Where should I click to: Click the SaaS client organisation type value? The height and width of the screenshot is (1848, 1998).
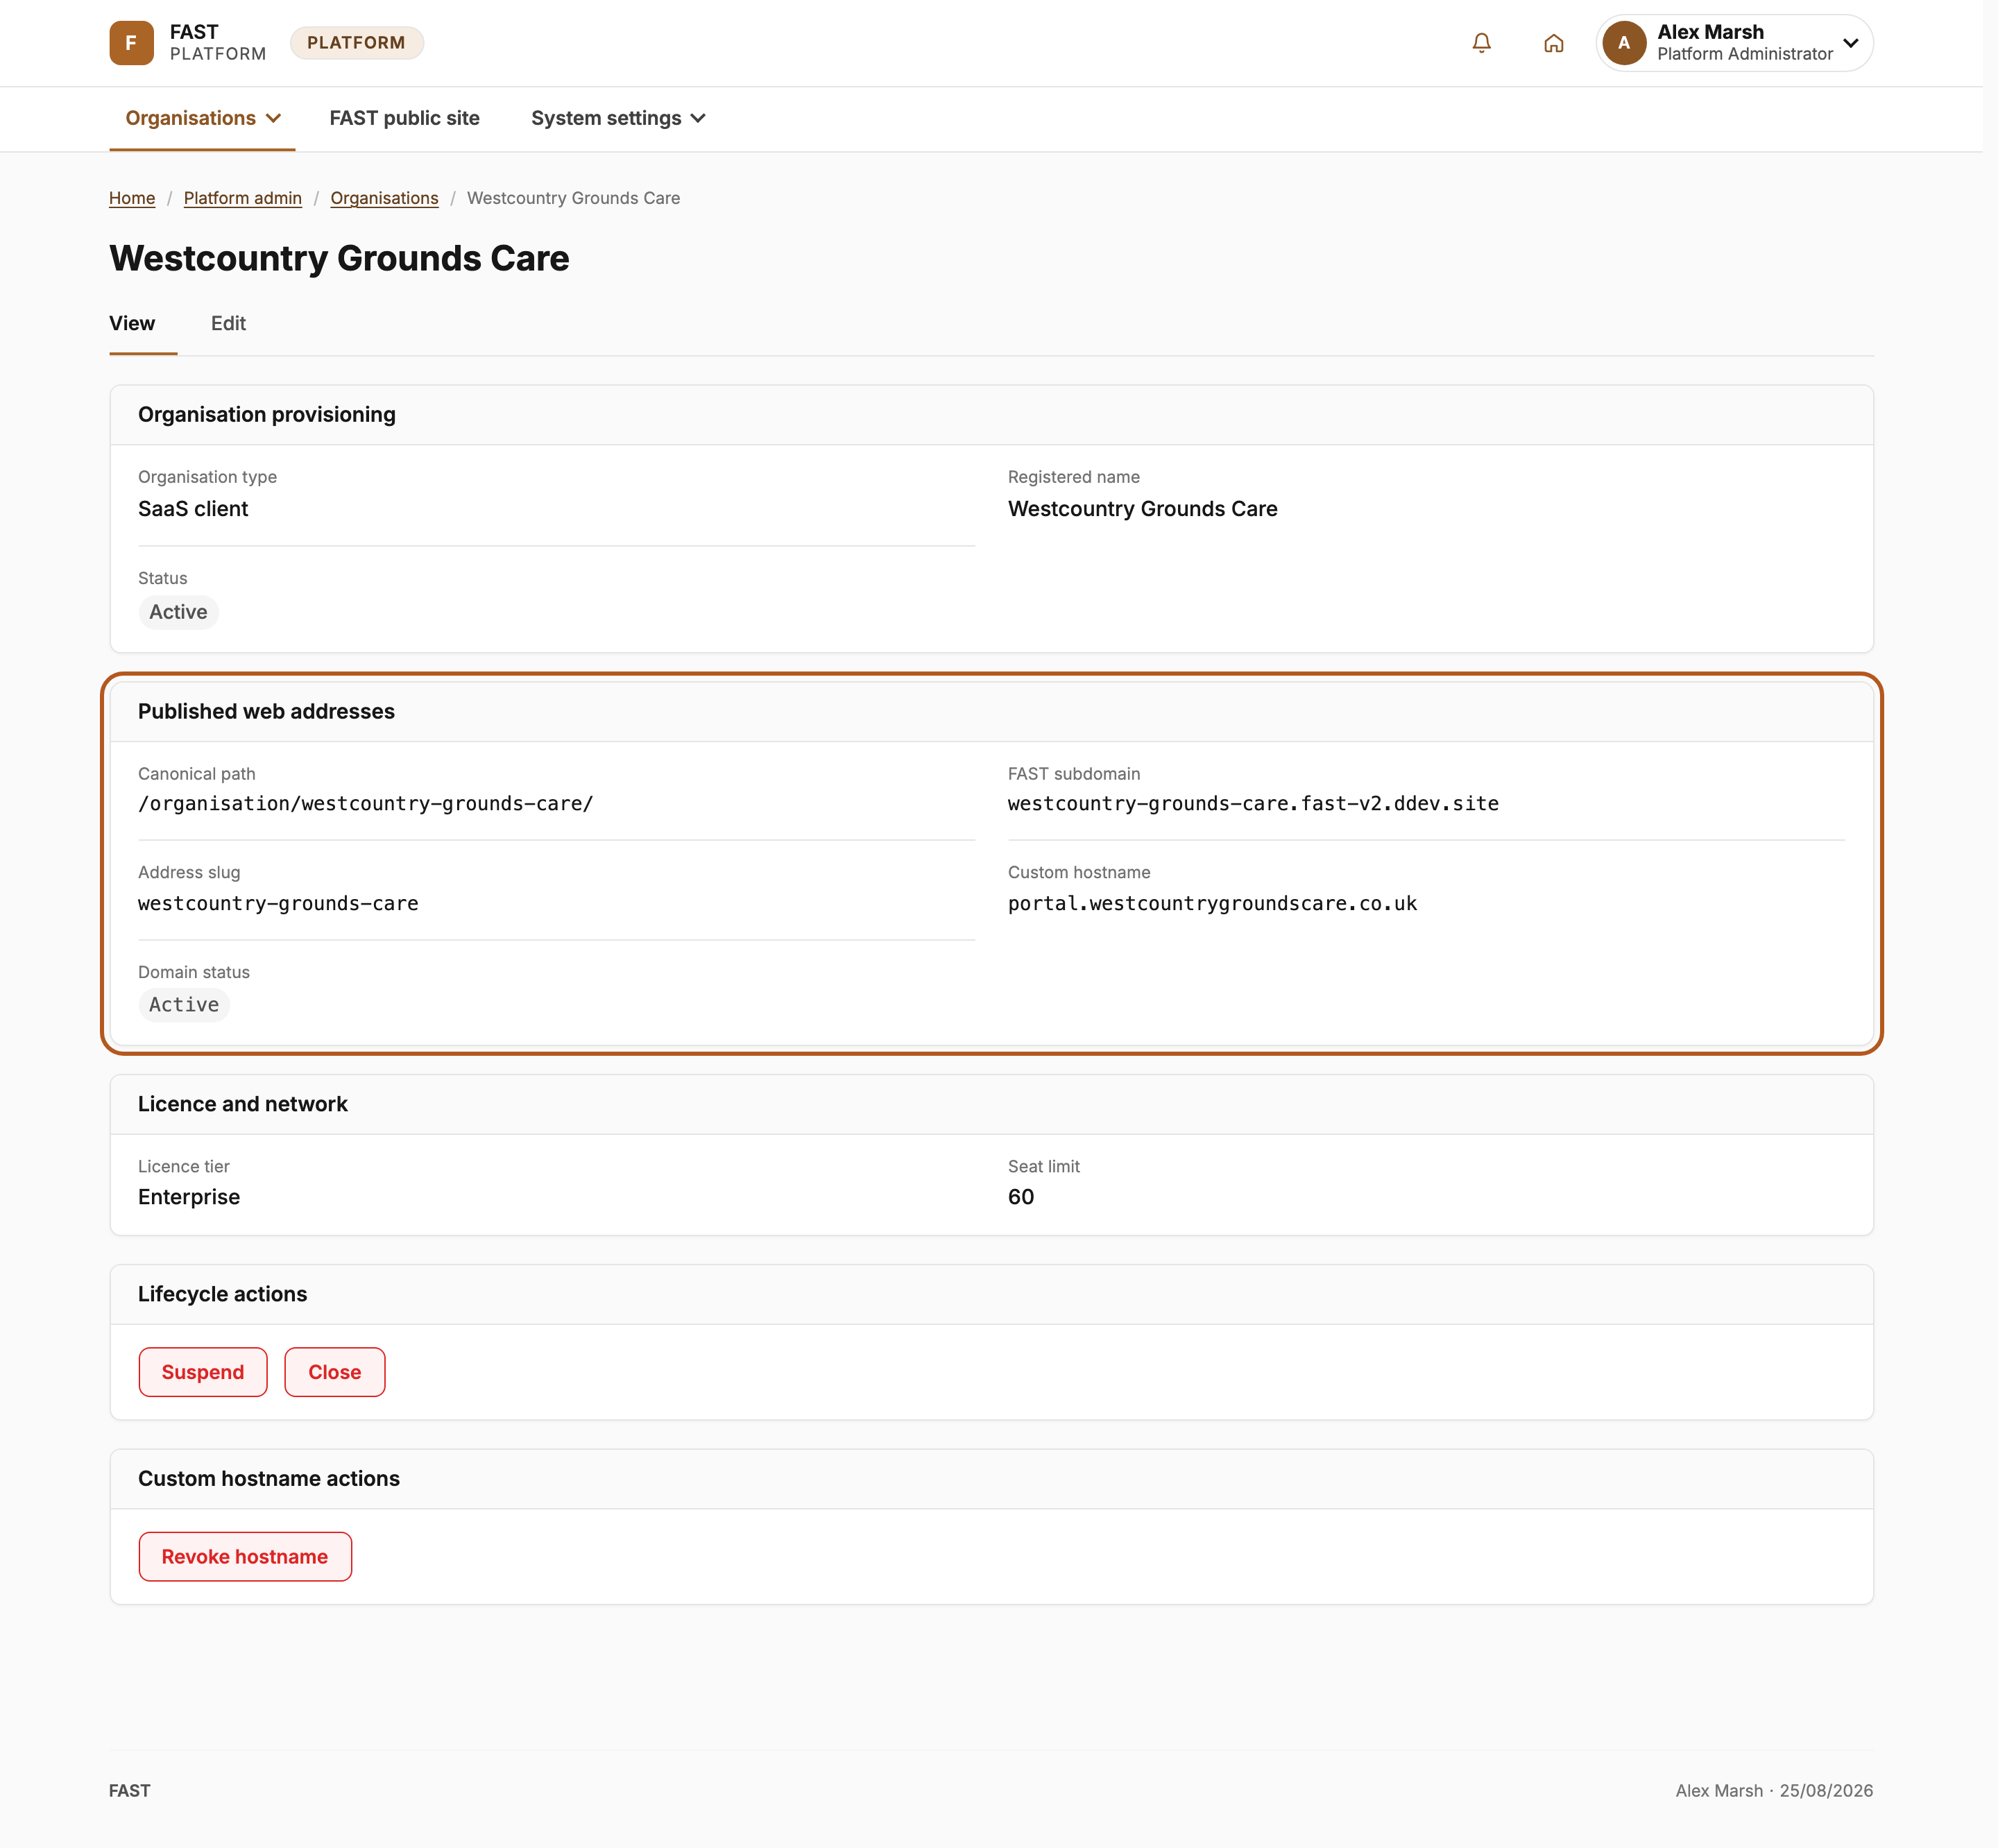coord(193,509)
